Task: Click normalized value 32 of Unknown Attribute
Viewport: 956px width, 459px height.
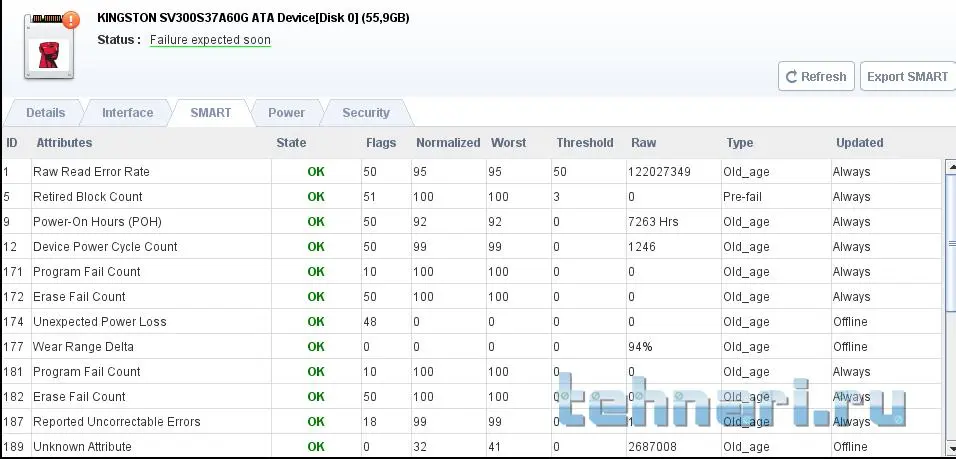Action: (x=419, y=447)
